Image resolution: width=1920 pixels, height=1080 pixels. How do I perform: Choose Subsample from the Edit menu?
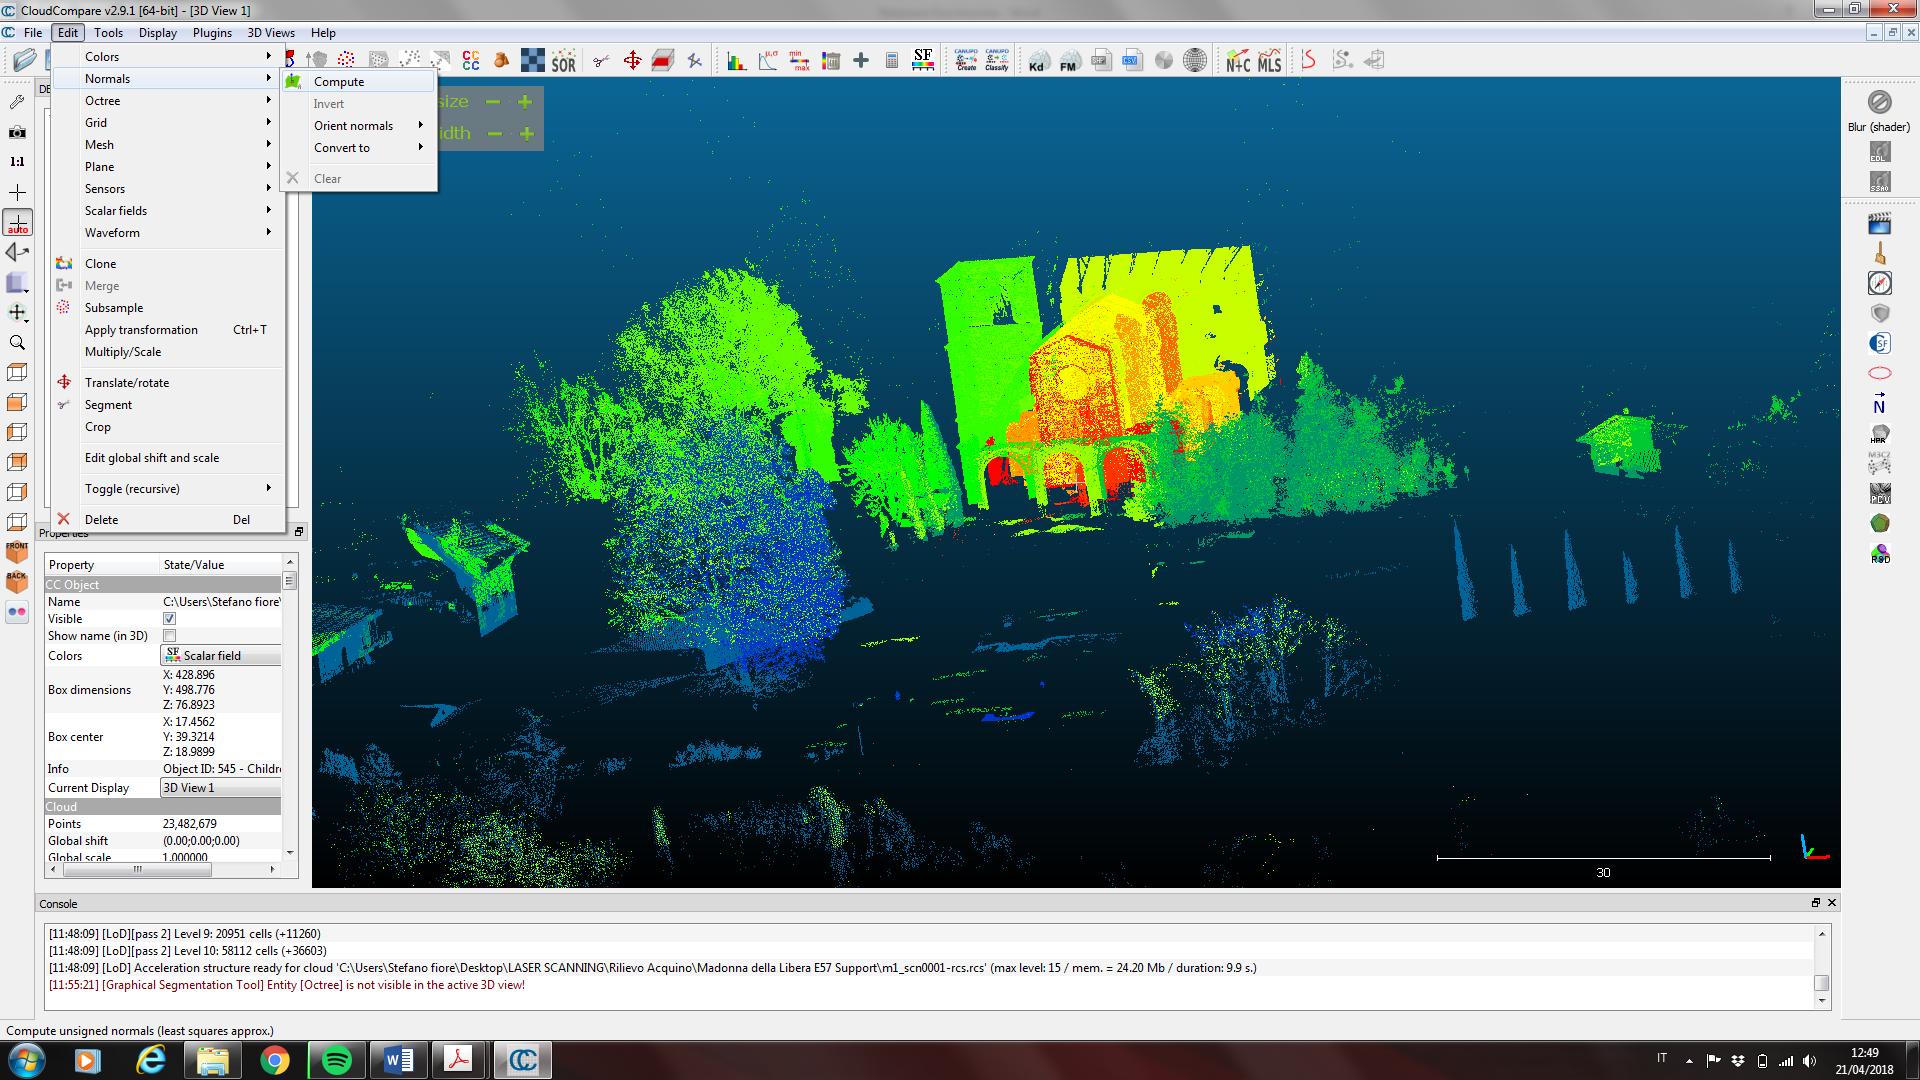coord(114,308)
